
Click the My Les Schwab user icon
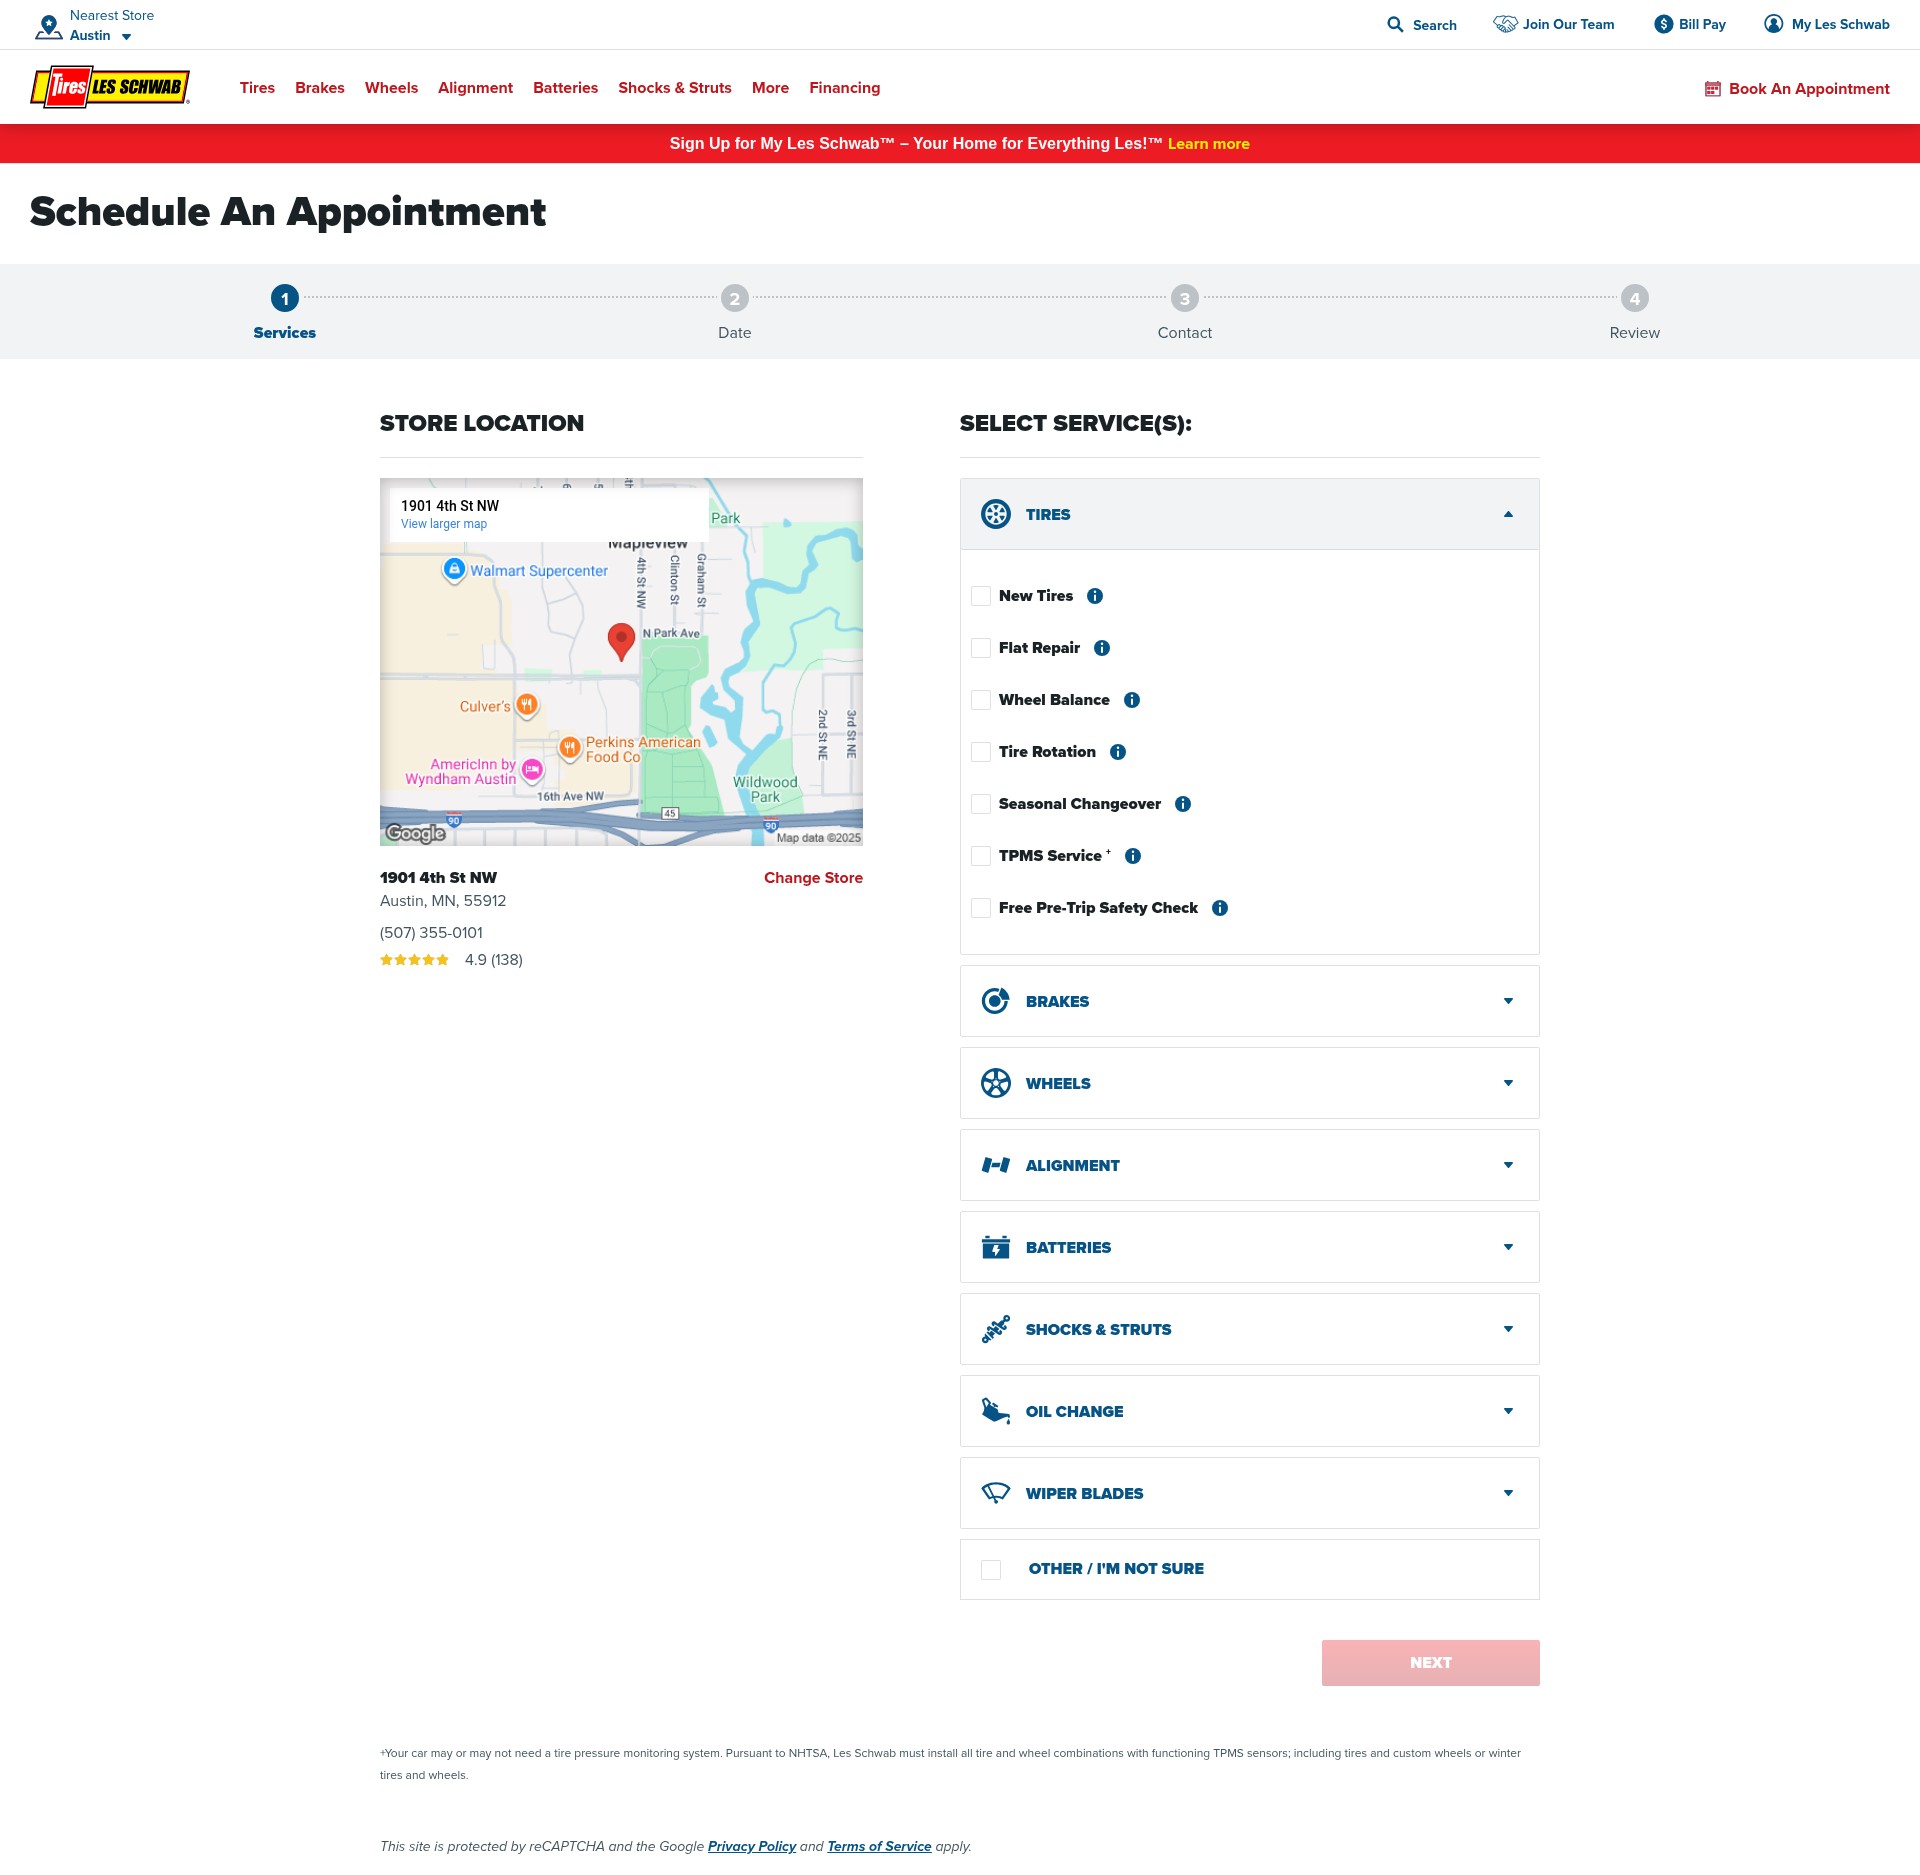1773,24
